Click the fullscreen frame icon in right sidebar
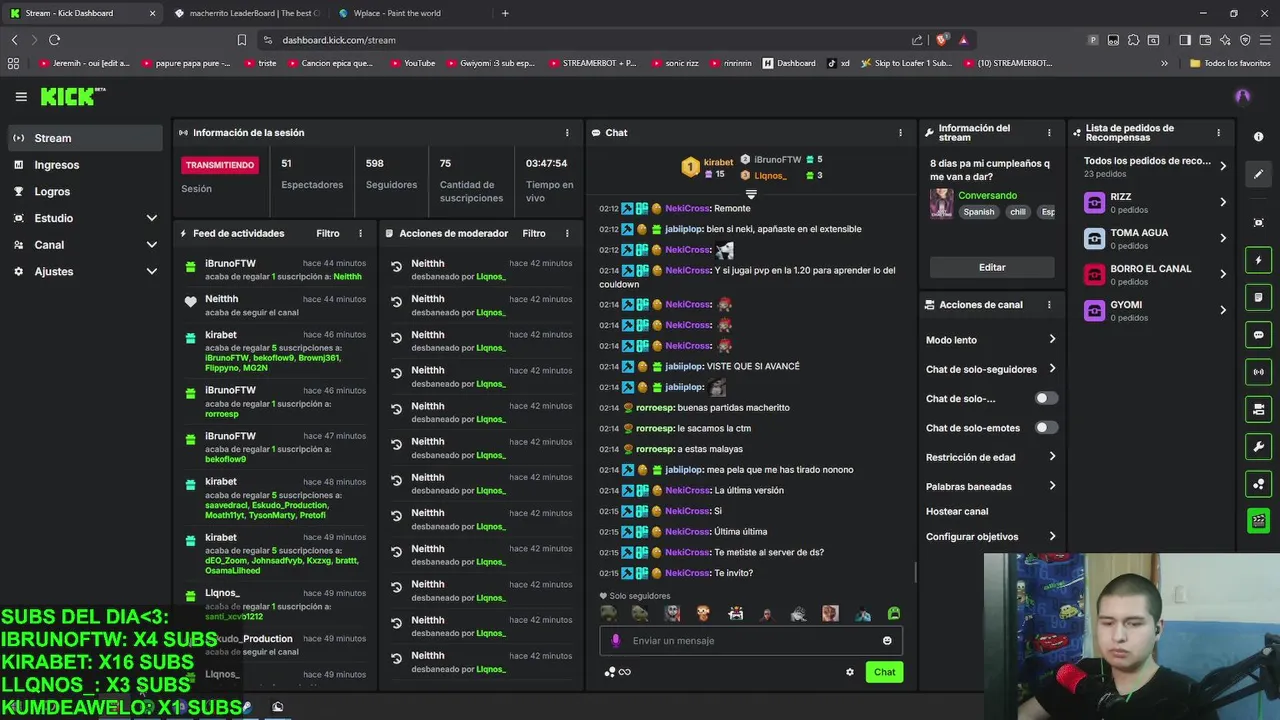1280x720 pixels. [1259, 223]
